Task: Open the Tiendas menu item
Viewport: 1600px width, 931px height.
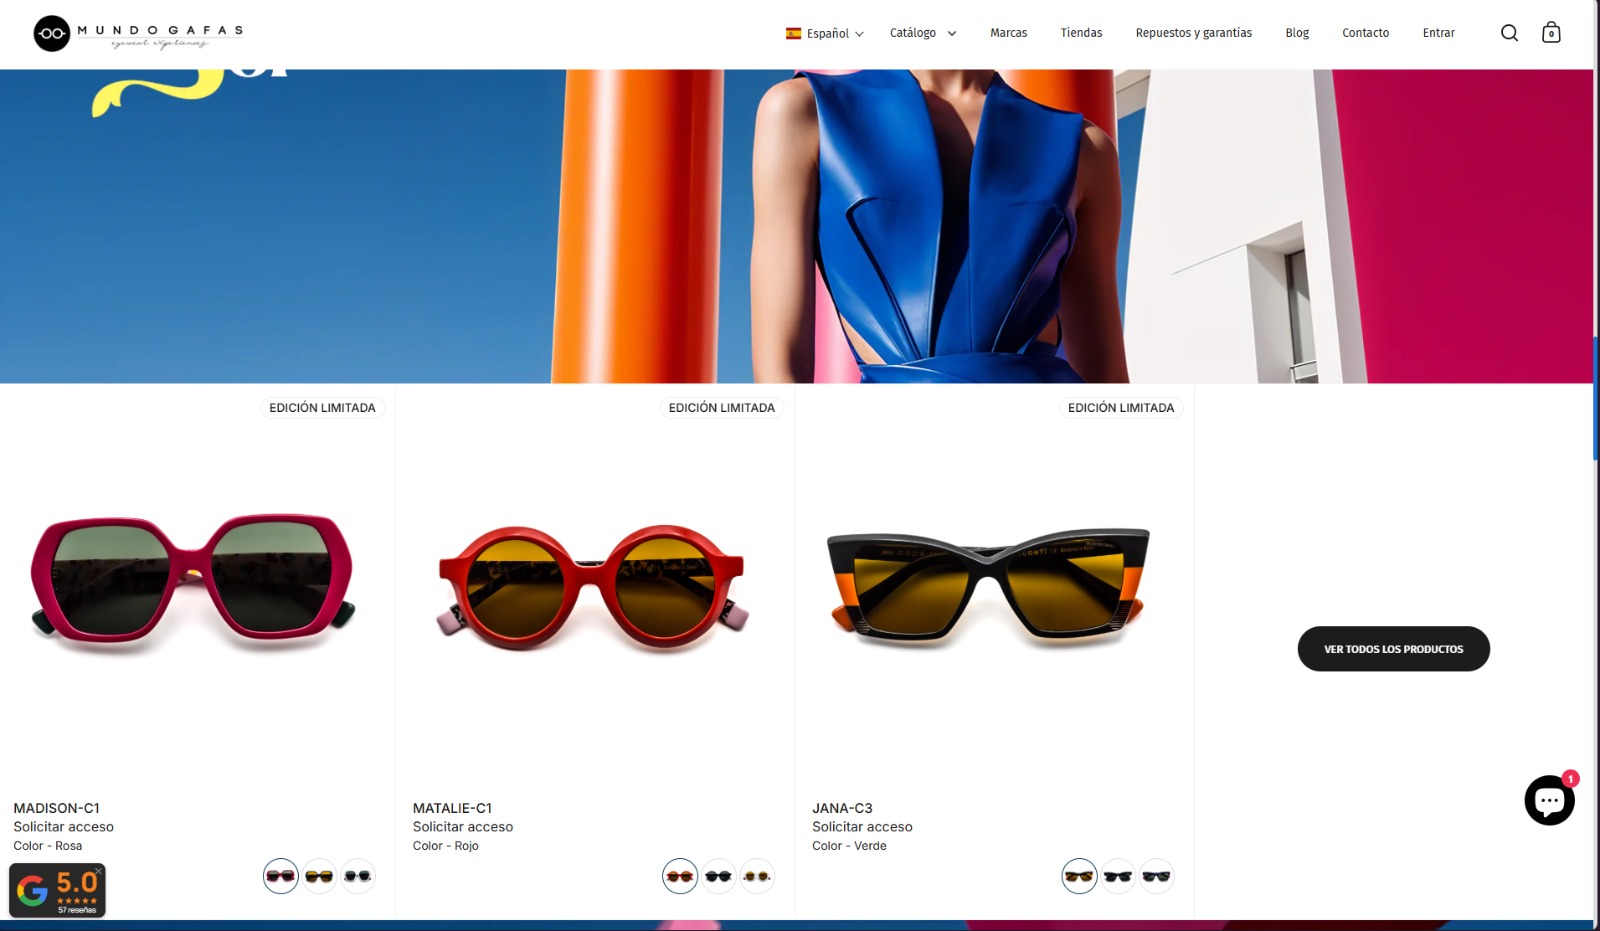Action: point(1081,33)
